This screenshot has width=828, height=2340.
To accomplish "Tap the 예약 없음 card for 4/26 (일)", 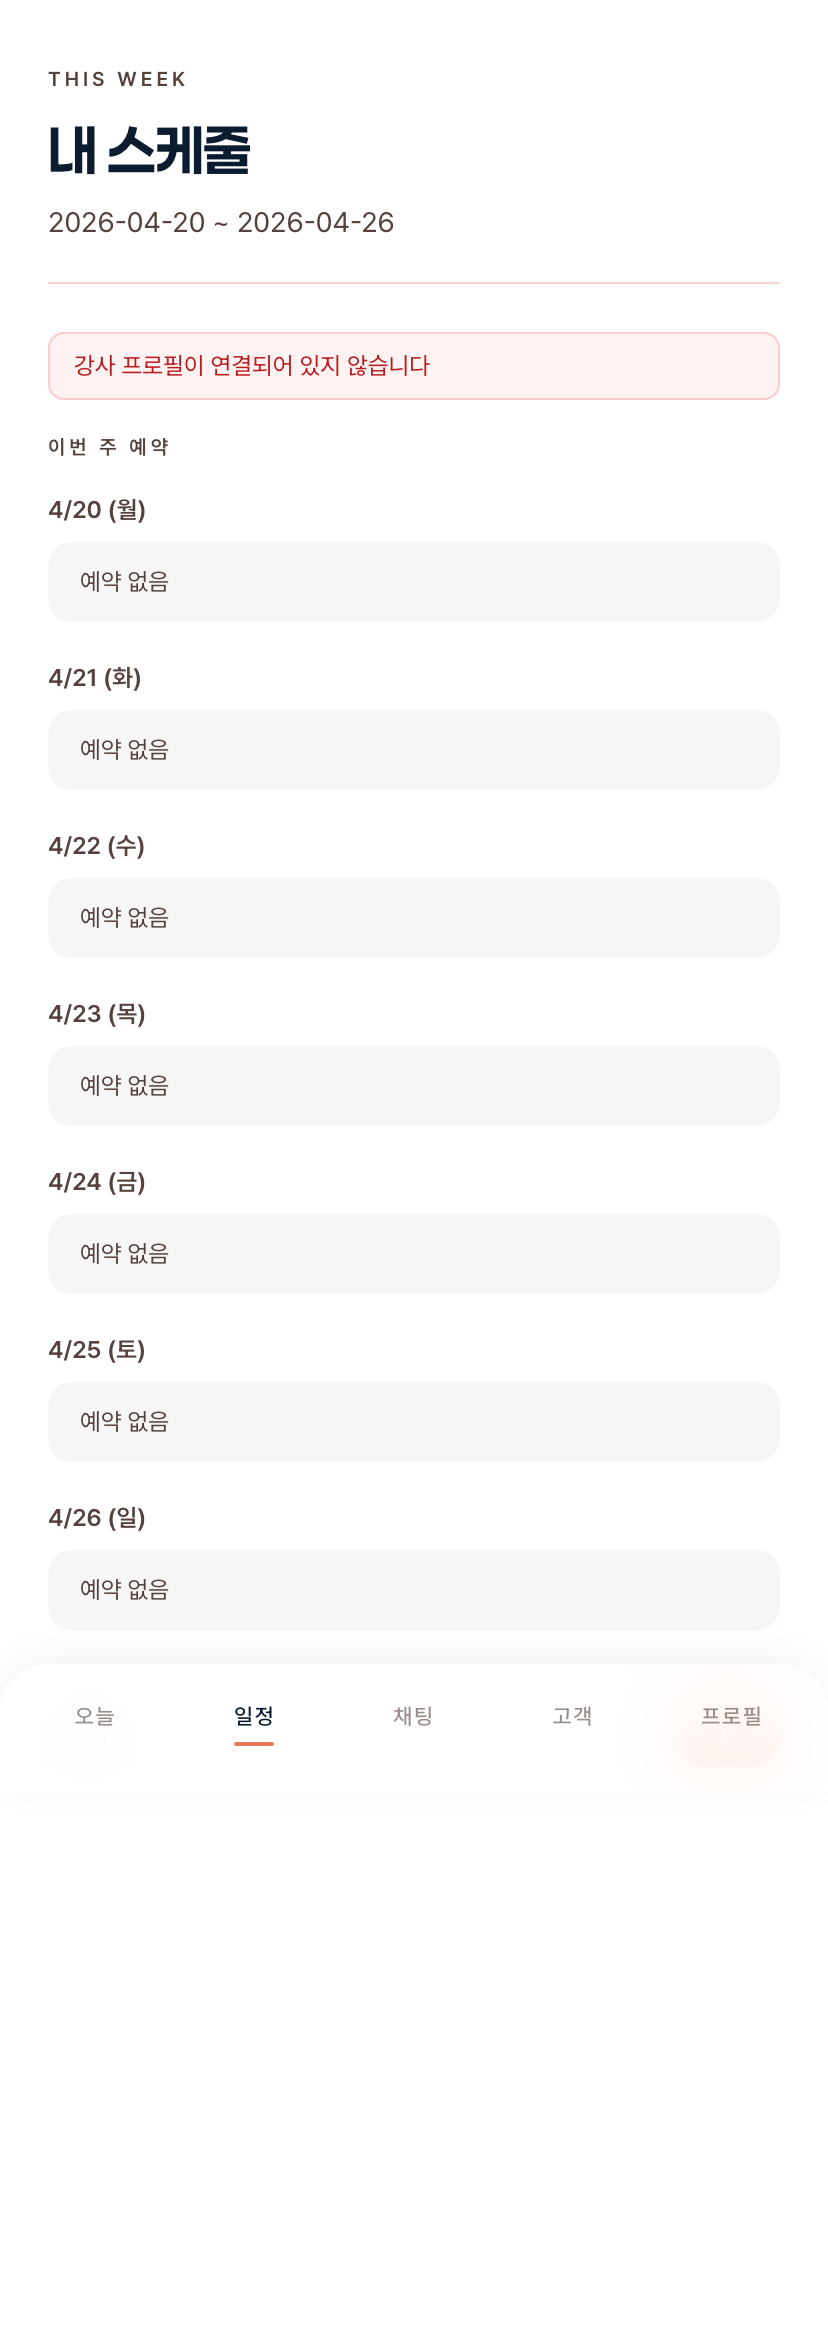I will coord(413,1590).
